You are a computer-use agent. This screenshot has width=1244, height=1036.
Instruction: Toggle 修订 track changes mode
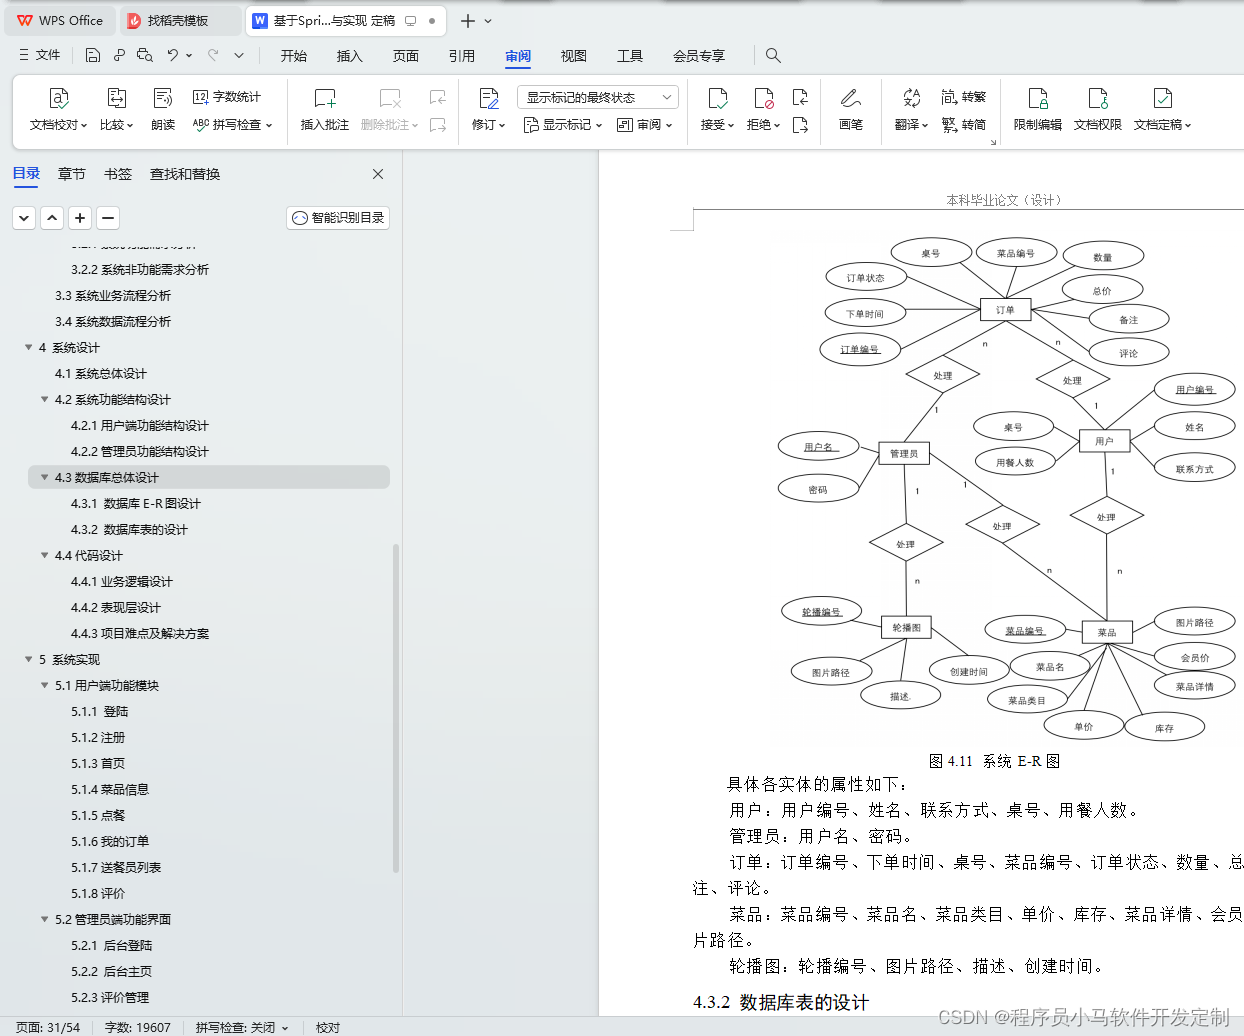pos(483,110)
